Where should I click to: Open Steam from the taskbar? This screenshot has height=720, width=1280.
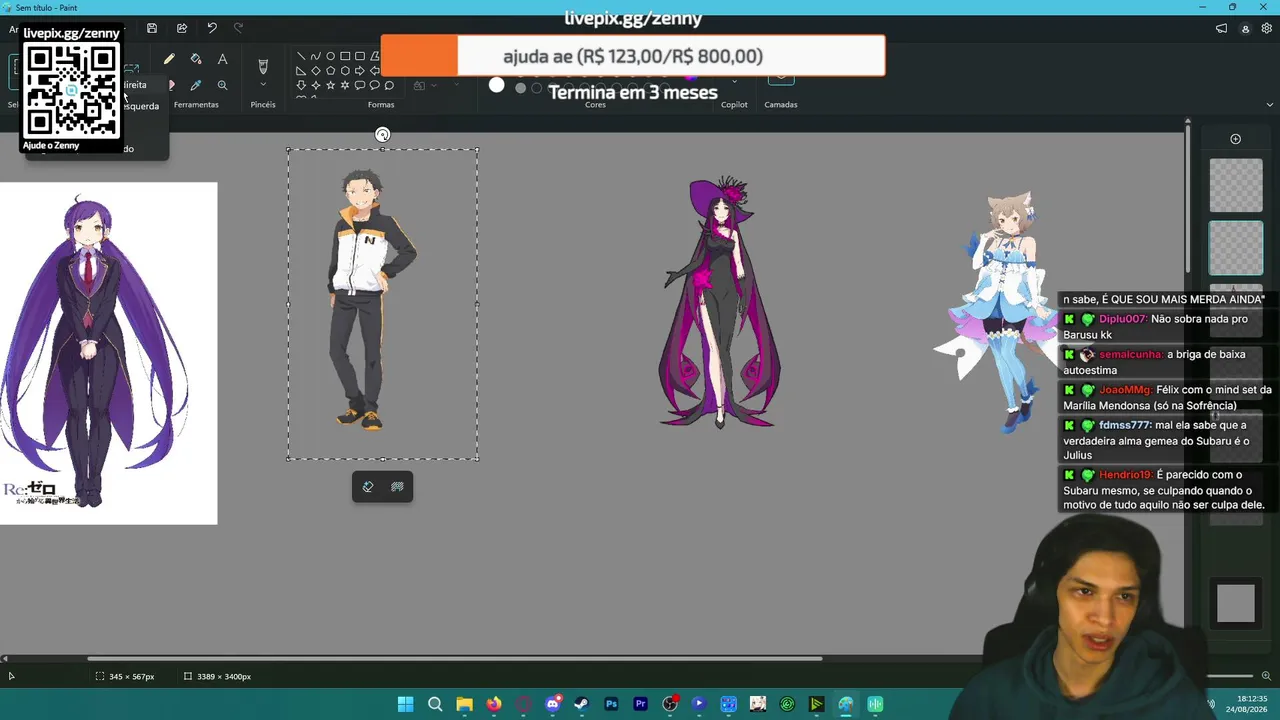[x=582, y=704]
